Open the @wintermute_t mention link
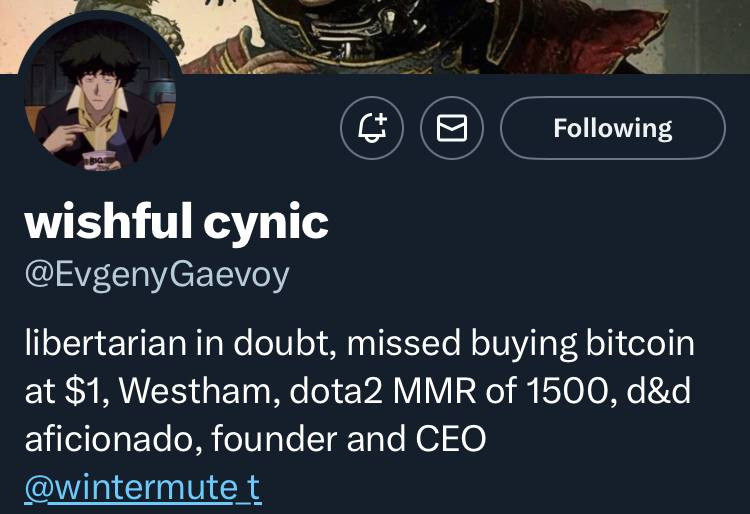Screen dimensions: 750x514 (x=142, y=487)
